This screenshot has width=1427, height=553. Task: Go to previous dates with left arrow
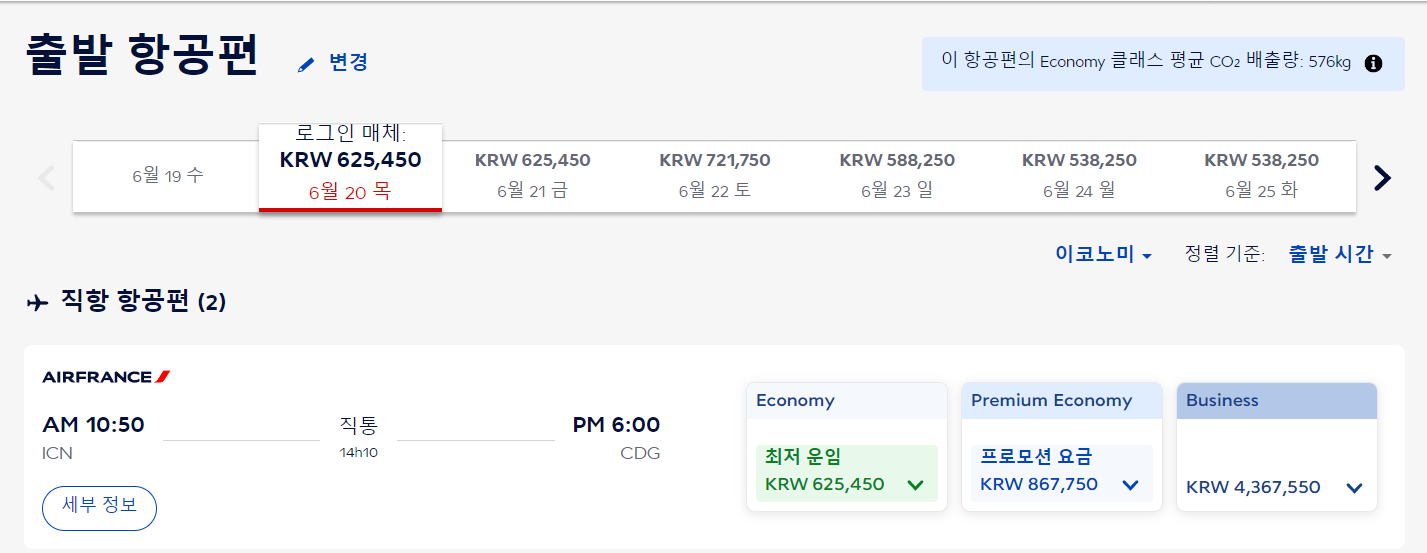pyautogui.click(x=46, y=177)
